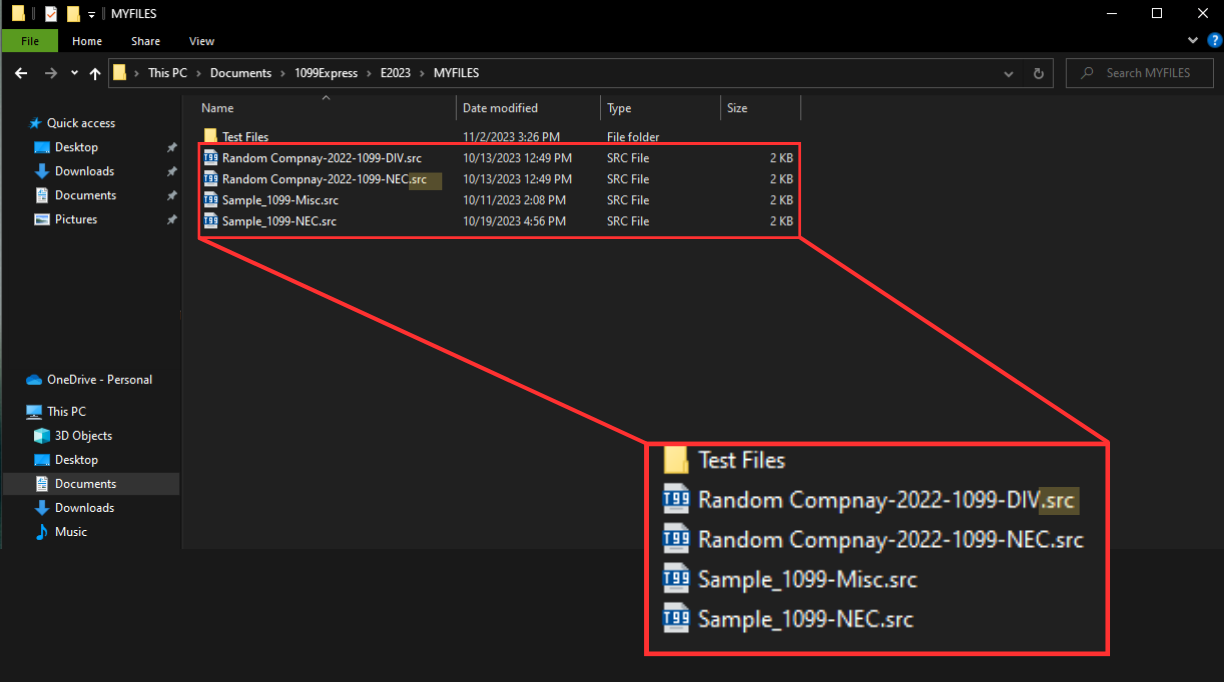Open the Share ribbon tab
1224x682 pixels.
click(x=145, y=41)
